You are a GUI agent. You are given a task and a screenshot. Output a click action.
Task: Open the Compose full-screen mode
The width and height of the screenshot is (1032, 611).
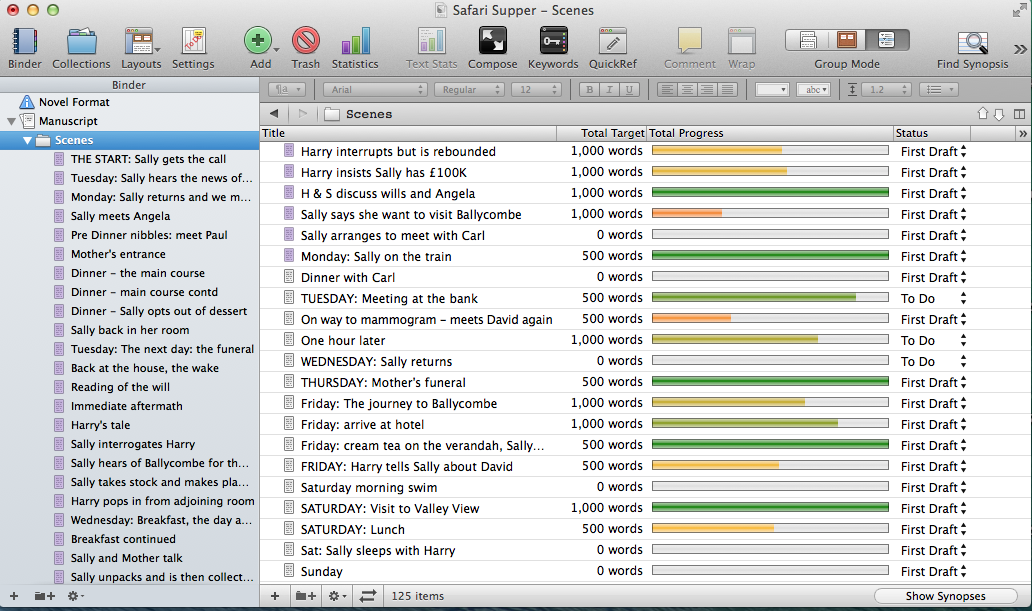coord(492,42)
